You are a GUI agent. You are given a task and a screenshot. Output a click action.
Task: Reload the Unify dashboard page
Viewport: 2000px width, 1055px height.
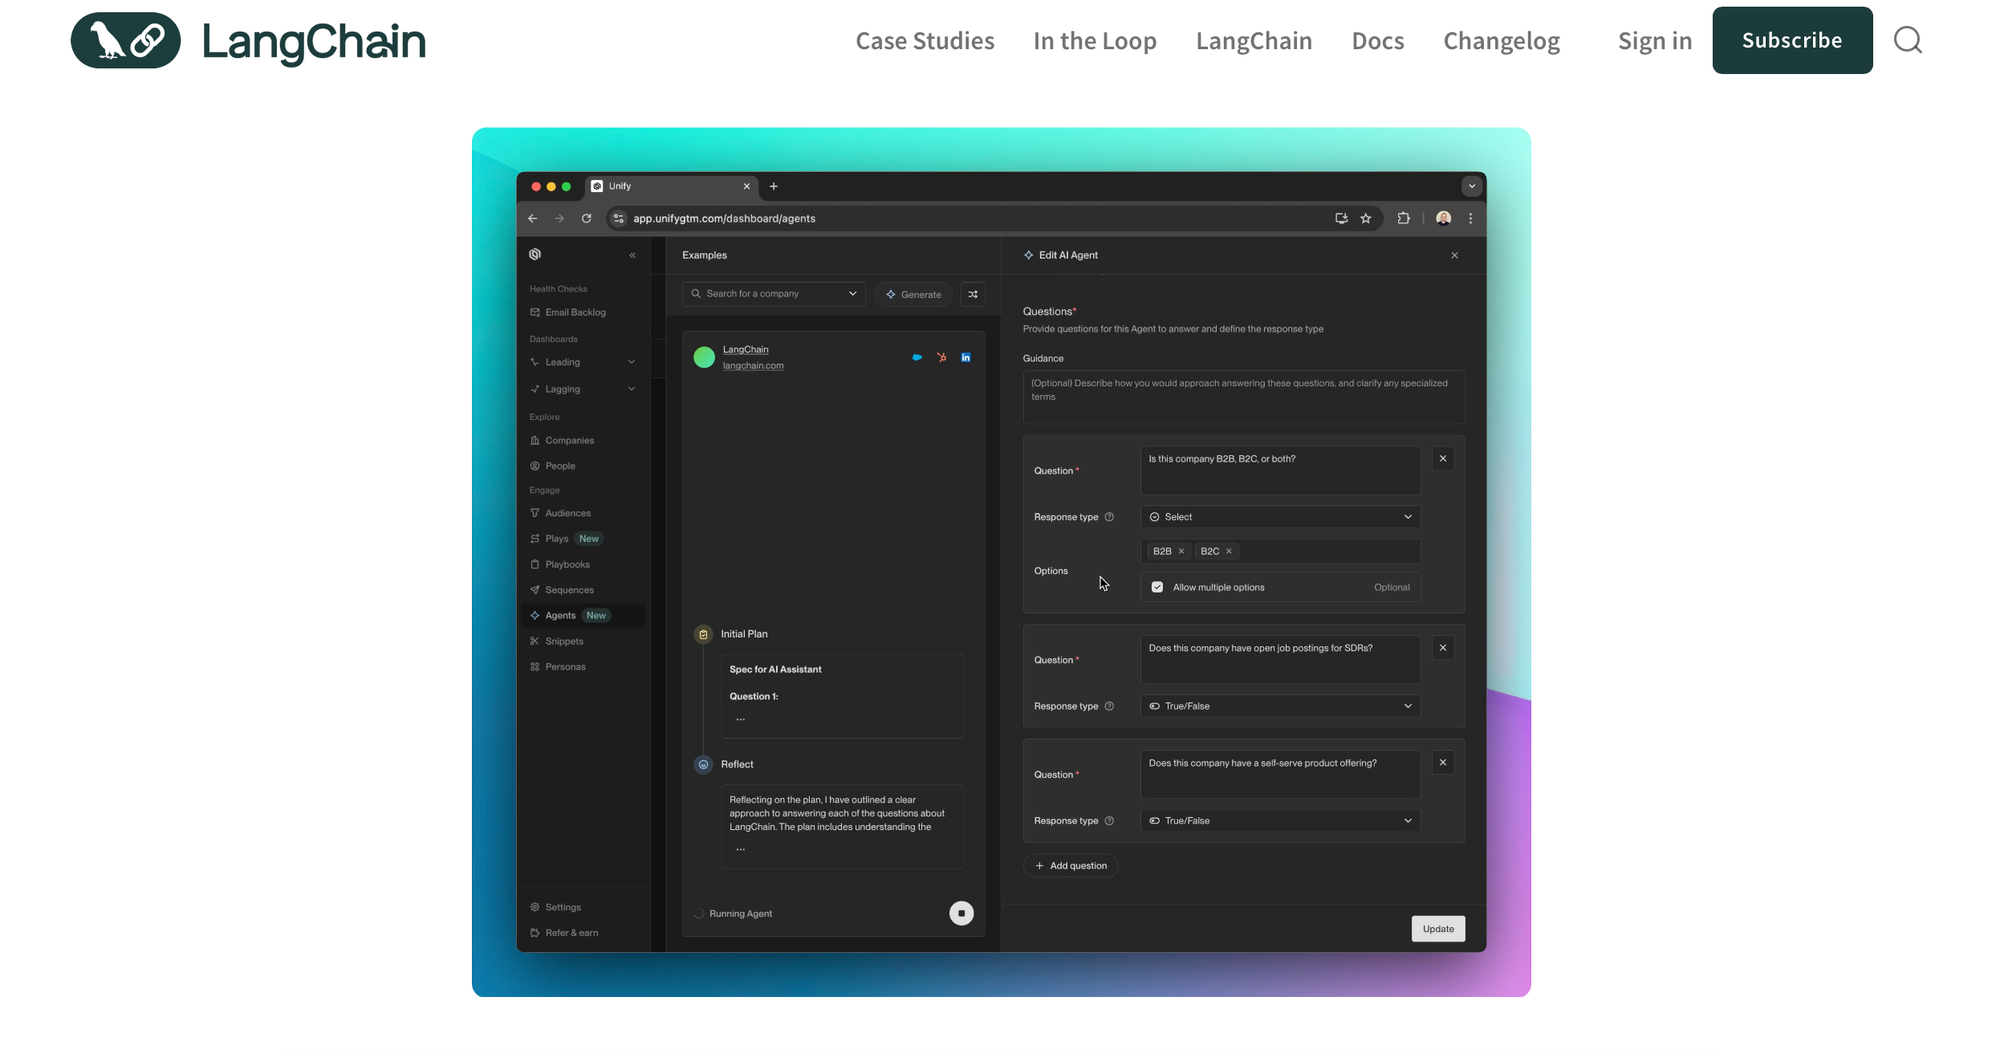(x=587, y=218)
